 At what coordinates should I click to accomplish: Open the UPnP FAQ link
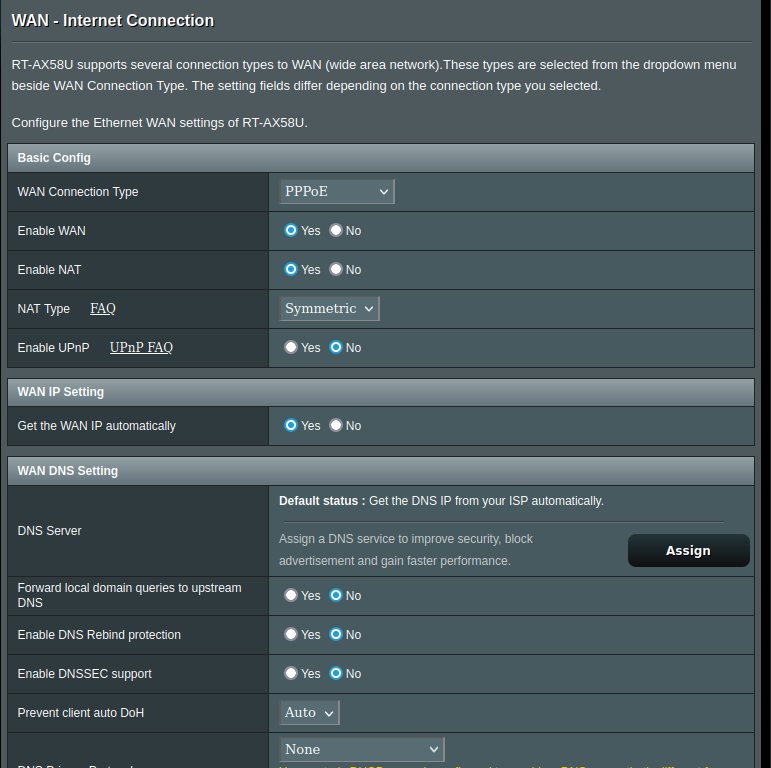pyautogui.click(x=141, y=348)
